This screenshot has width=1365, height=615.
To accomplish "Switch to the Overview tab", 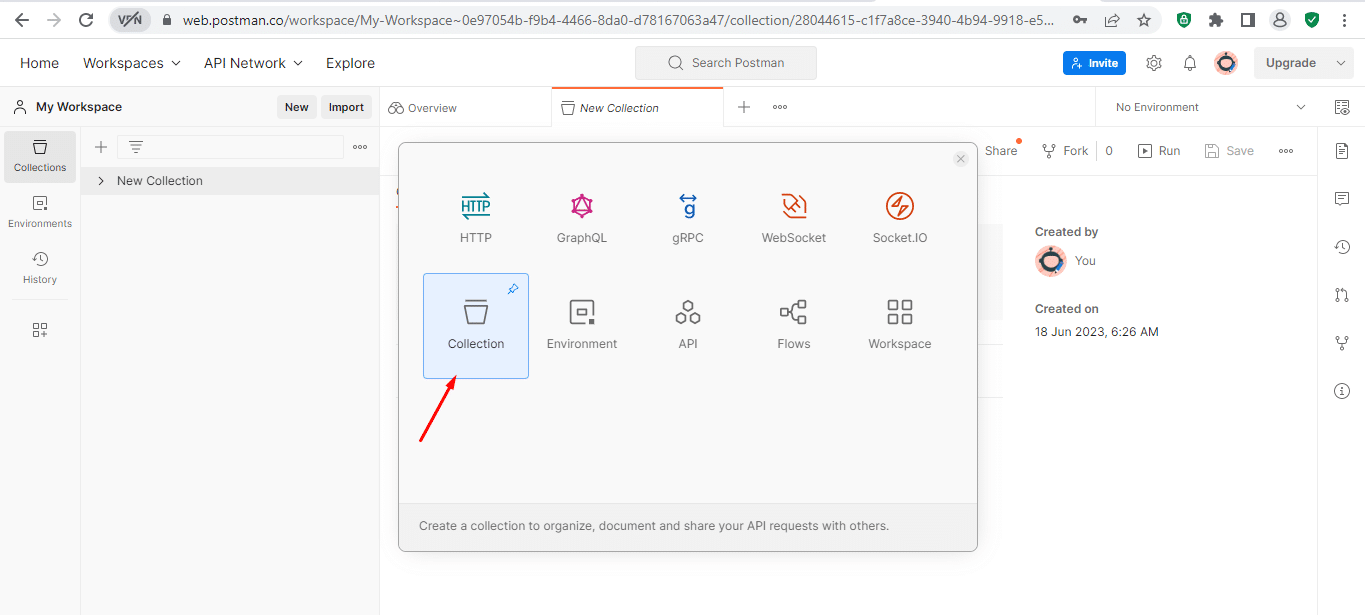I will tap(423, 108).
